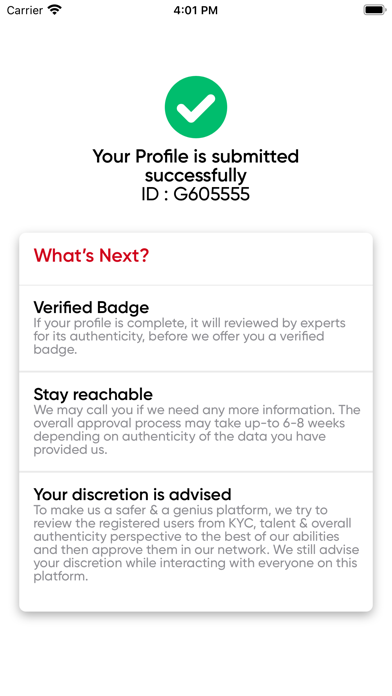Tap 'Your Profile is submitted successfully' heading
Screen dimensions: 392x696
pyautogui.click(x=196, y=166)
